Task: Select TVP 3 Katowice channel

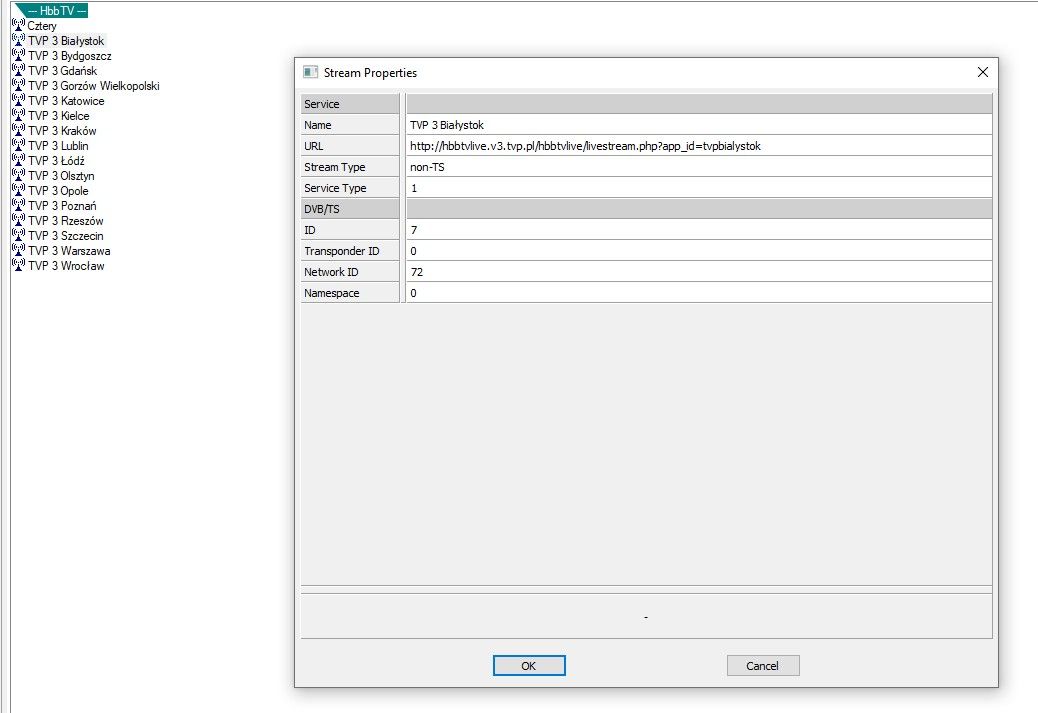Action: pos(66,101)
